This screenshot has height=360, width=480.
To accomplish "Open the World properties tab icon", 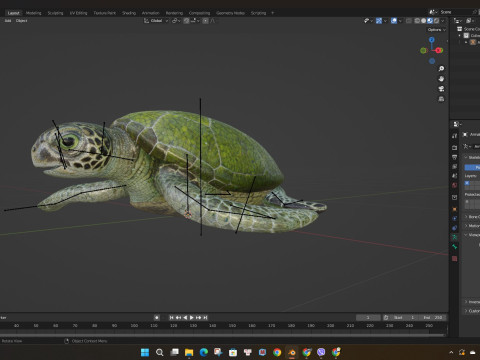I will point(454,185).
